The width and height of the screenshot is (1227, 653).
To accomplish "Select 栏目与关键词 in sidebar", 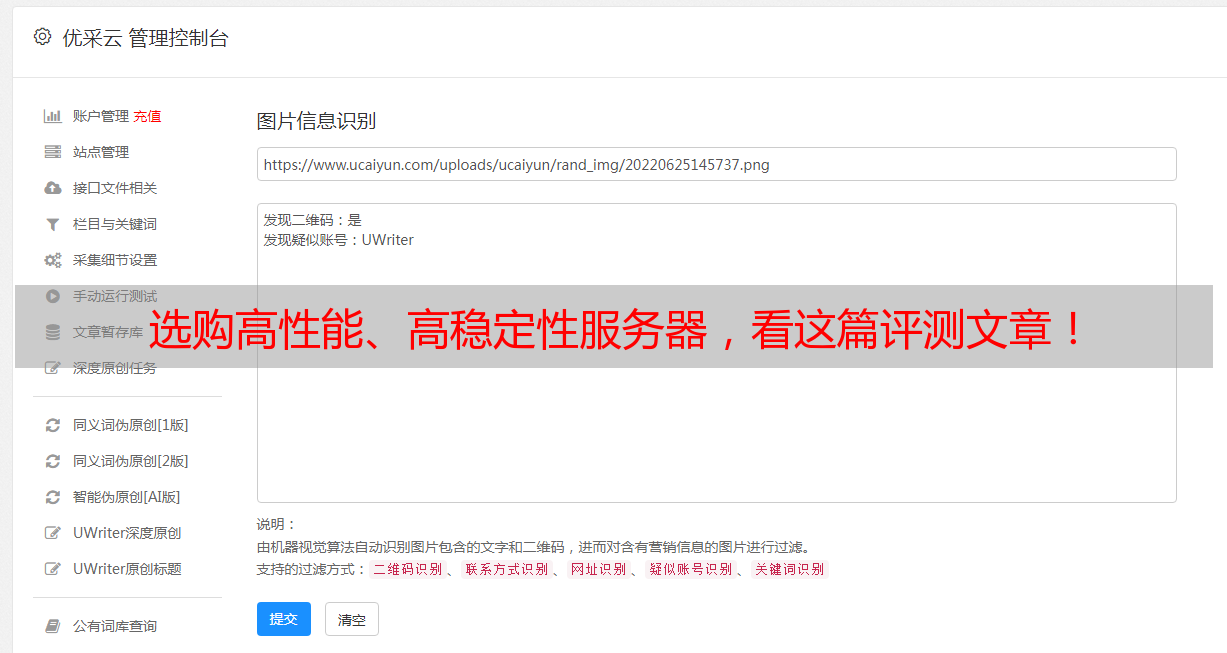I will tap(115, 224).
